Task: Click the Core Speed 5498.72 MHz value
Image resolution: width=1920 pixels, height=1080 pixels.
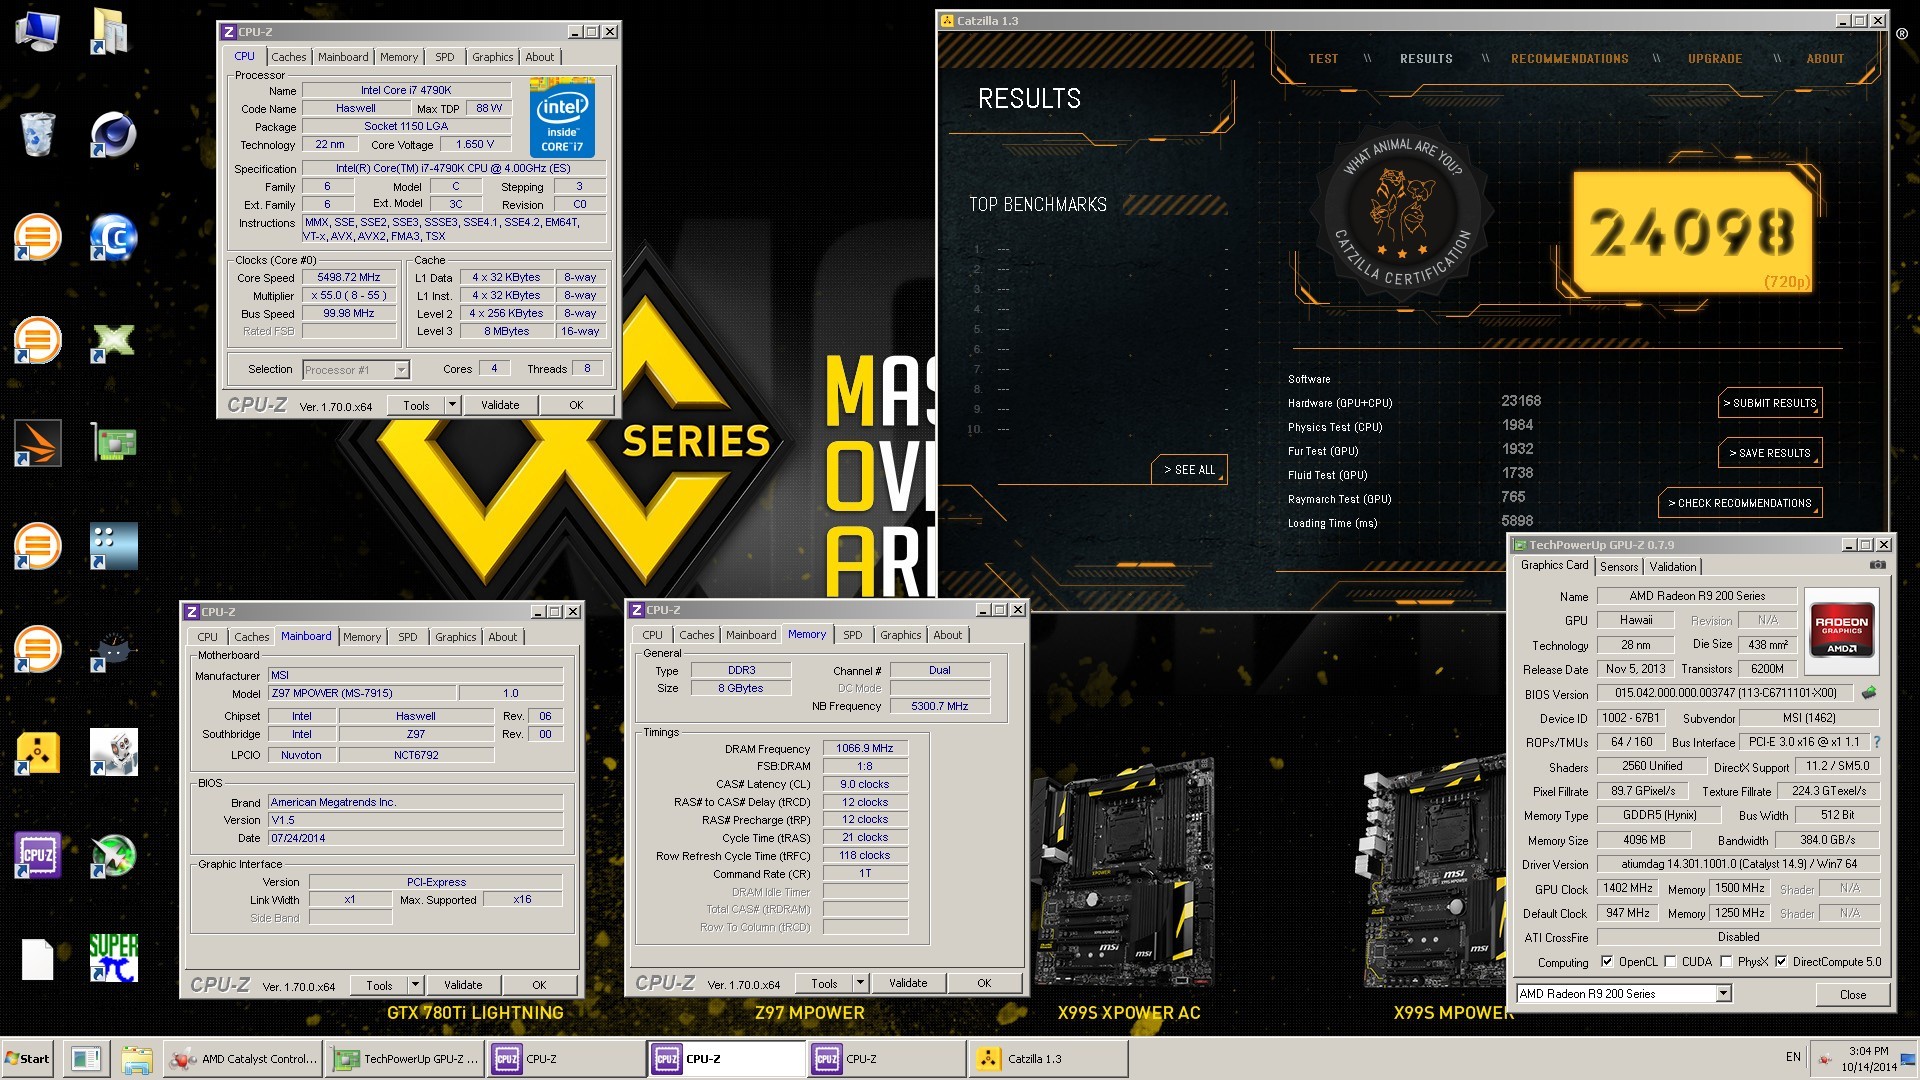Action: coord(348,278)
